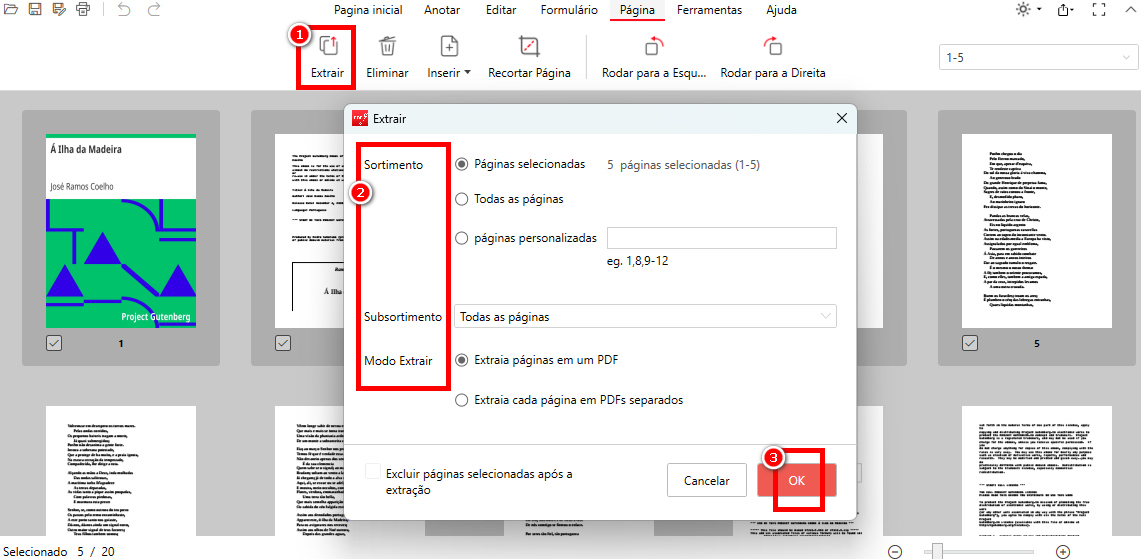1141x559 pixels.
Task: Click the Print icon
Action: [84, 9]
